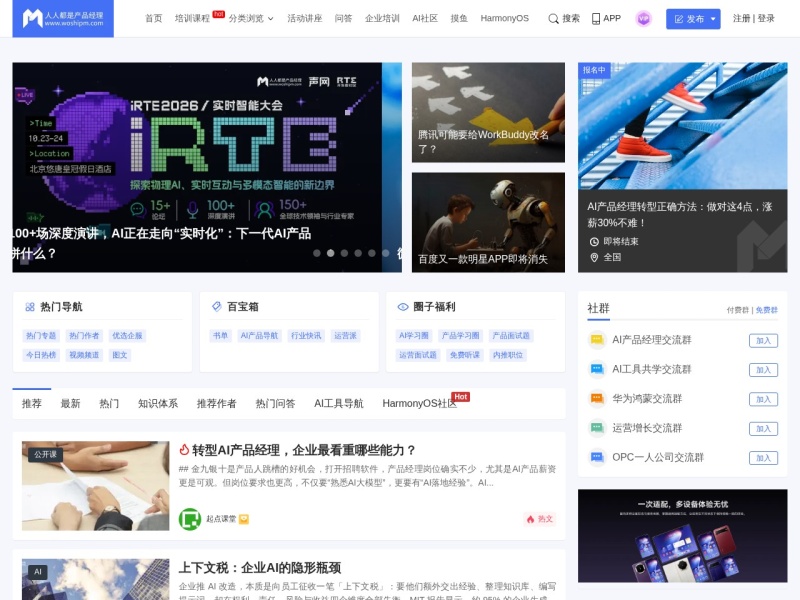The width and height of the screenshot is (800, 600).
Task: Open article 转型AI产品经理，企业最看重哪些能力？
Action: (303, 450)
